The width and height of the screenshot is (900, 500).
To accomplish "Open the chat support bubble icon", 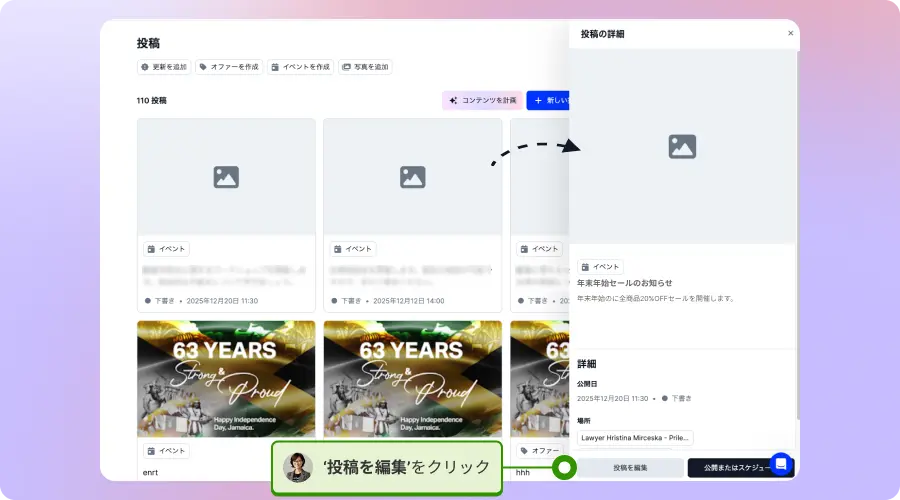I will [x=781, y=464].
